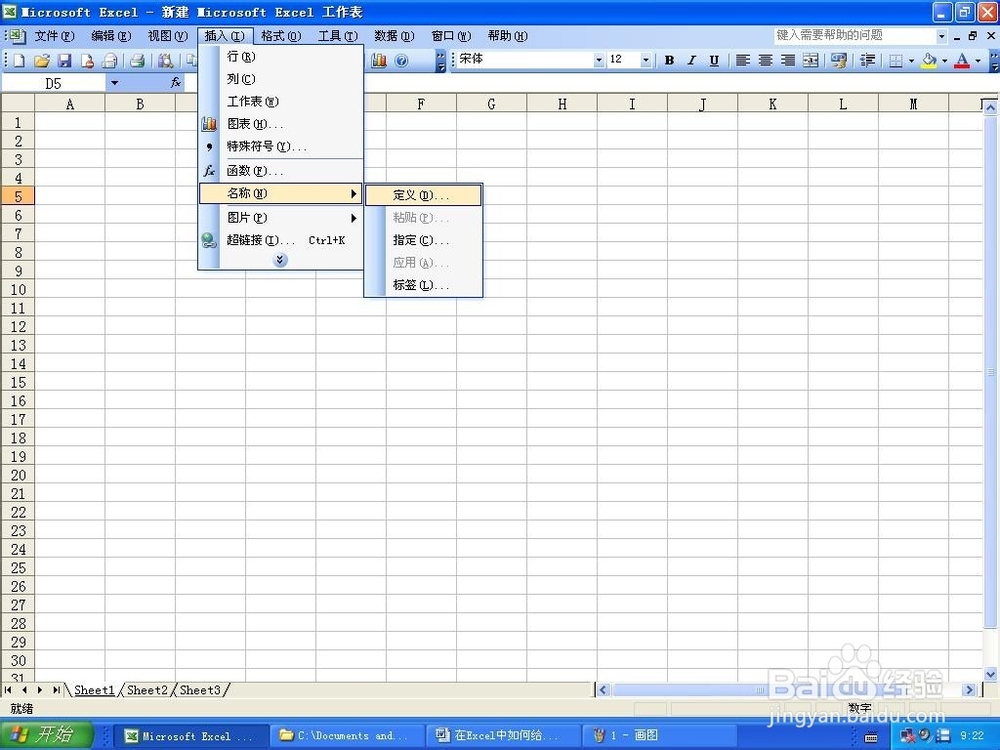This screenshot has width=1000, height=750.
Task: Open the 窗口(W) menu
Action: [451, 36]
